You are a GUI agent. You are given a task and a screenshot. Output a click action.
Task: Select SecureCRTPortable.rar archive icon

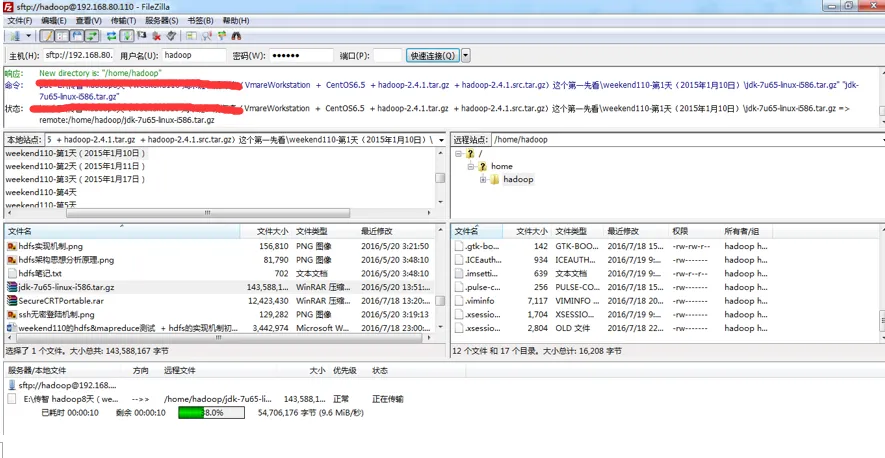tap(12, 300)
